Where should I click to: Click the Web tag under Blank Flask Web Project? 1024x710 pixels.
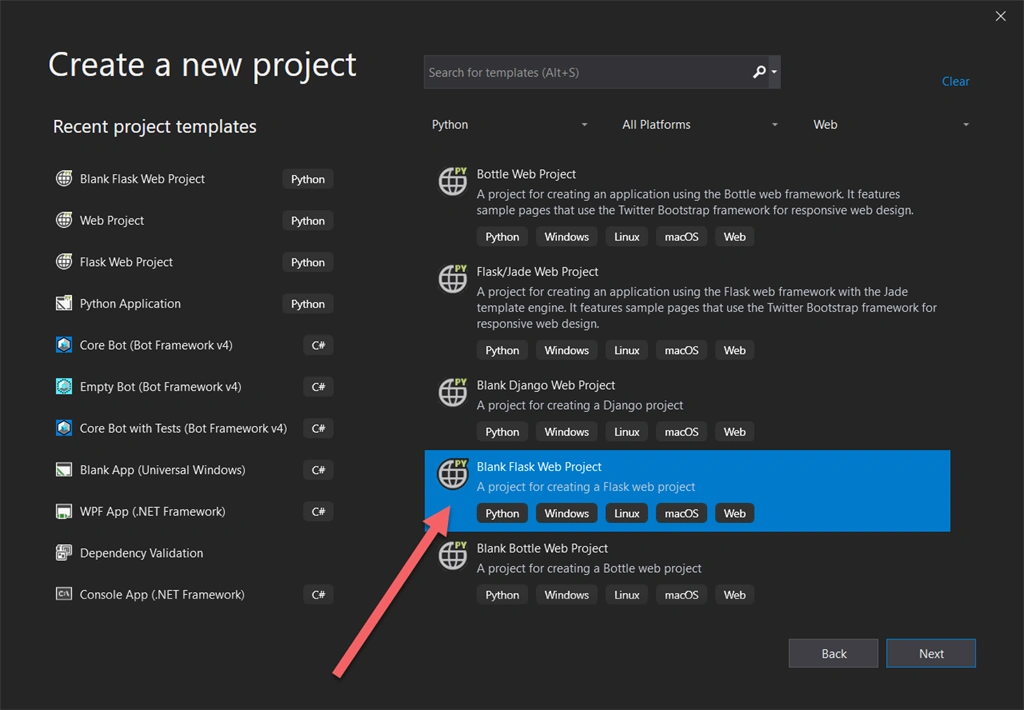[734, 513]
